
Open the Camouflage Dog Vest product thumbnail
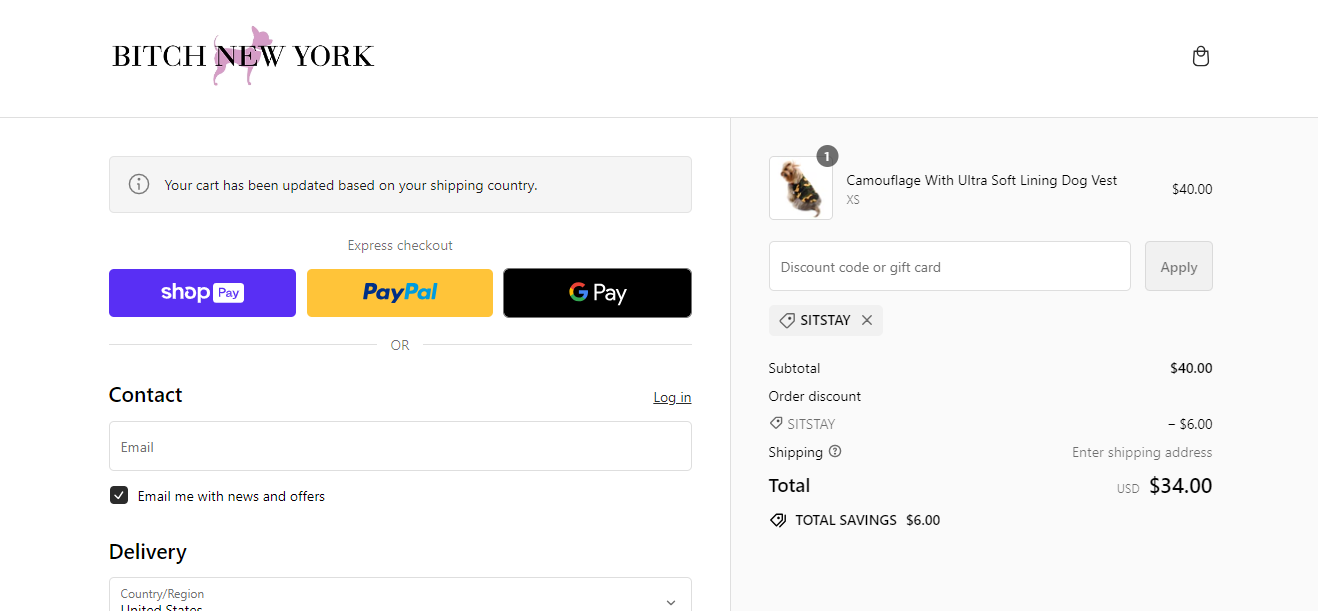pyautogui.click(x=801, y=188)
